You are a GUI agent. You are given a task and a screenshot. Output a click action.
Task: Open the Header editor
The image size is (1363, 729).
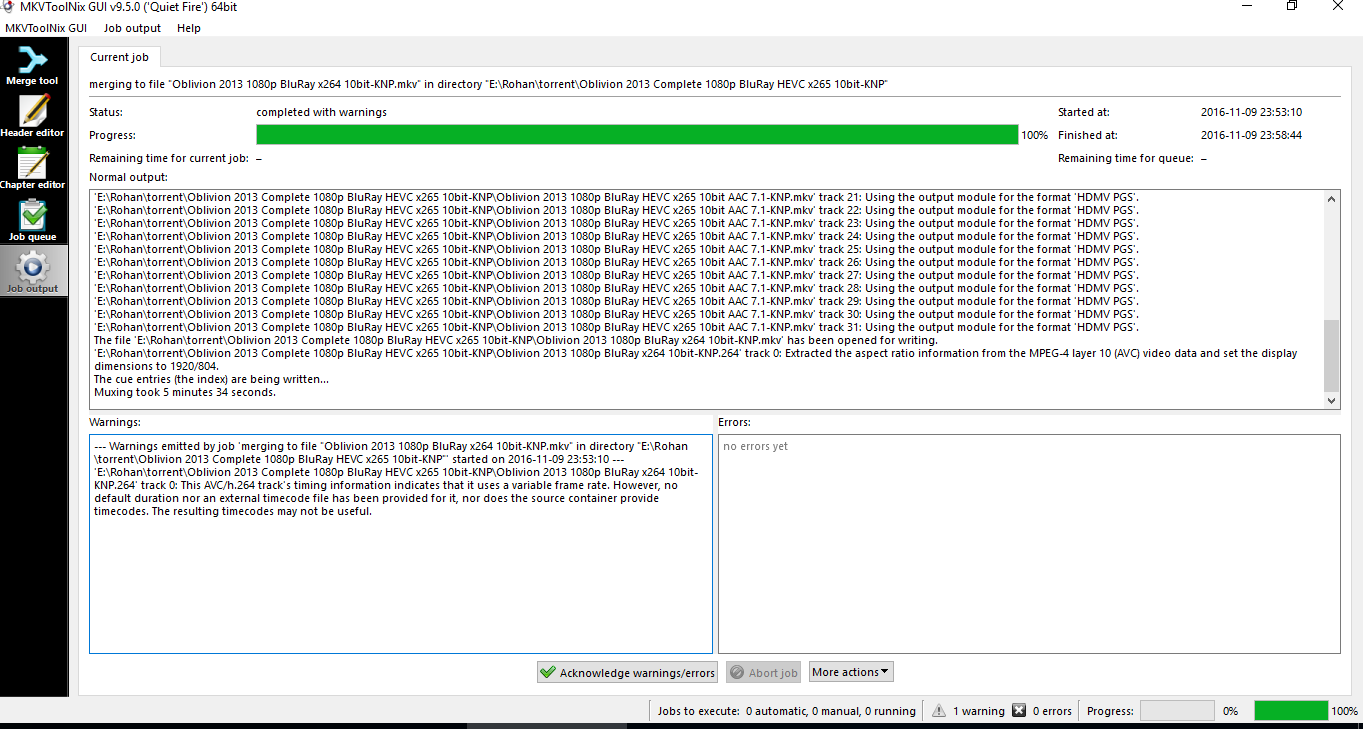click(33, 117)
